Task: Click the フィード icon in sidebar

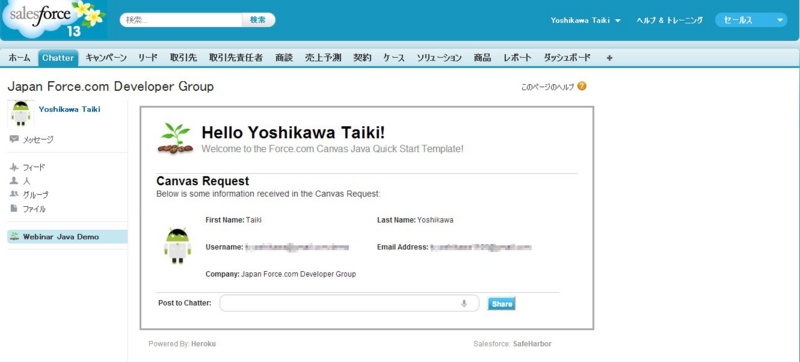Action: 14,167
